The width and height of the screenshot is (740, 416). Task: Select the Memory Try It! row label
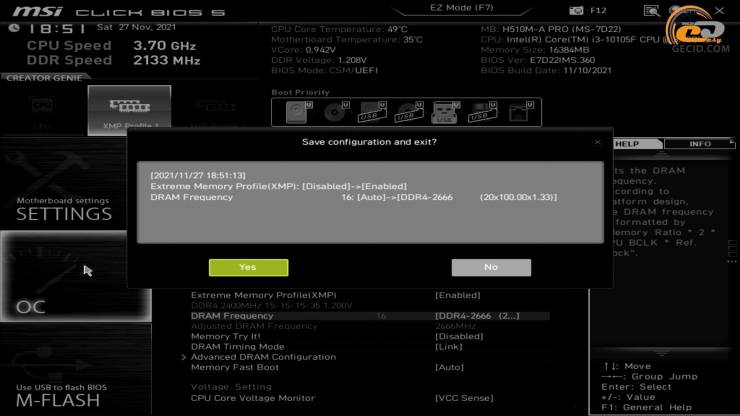[225, 337]
